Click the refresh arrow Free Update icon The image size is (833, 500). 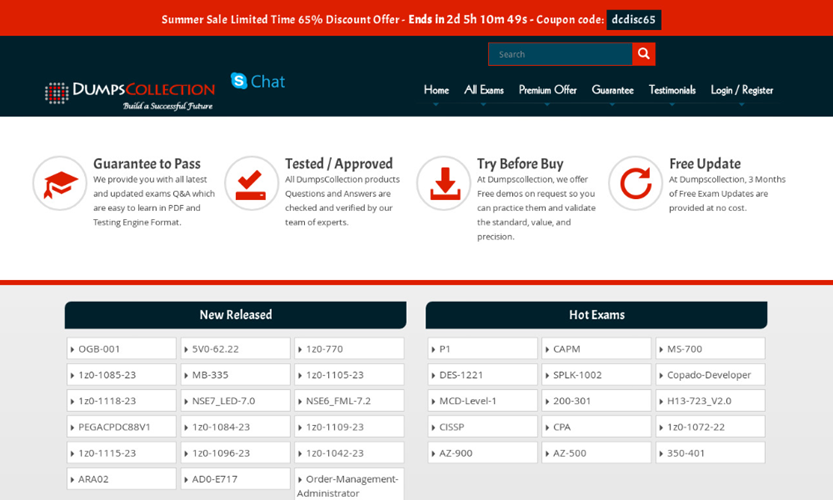coord(636,183)
